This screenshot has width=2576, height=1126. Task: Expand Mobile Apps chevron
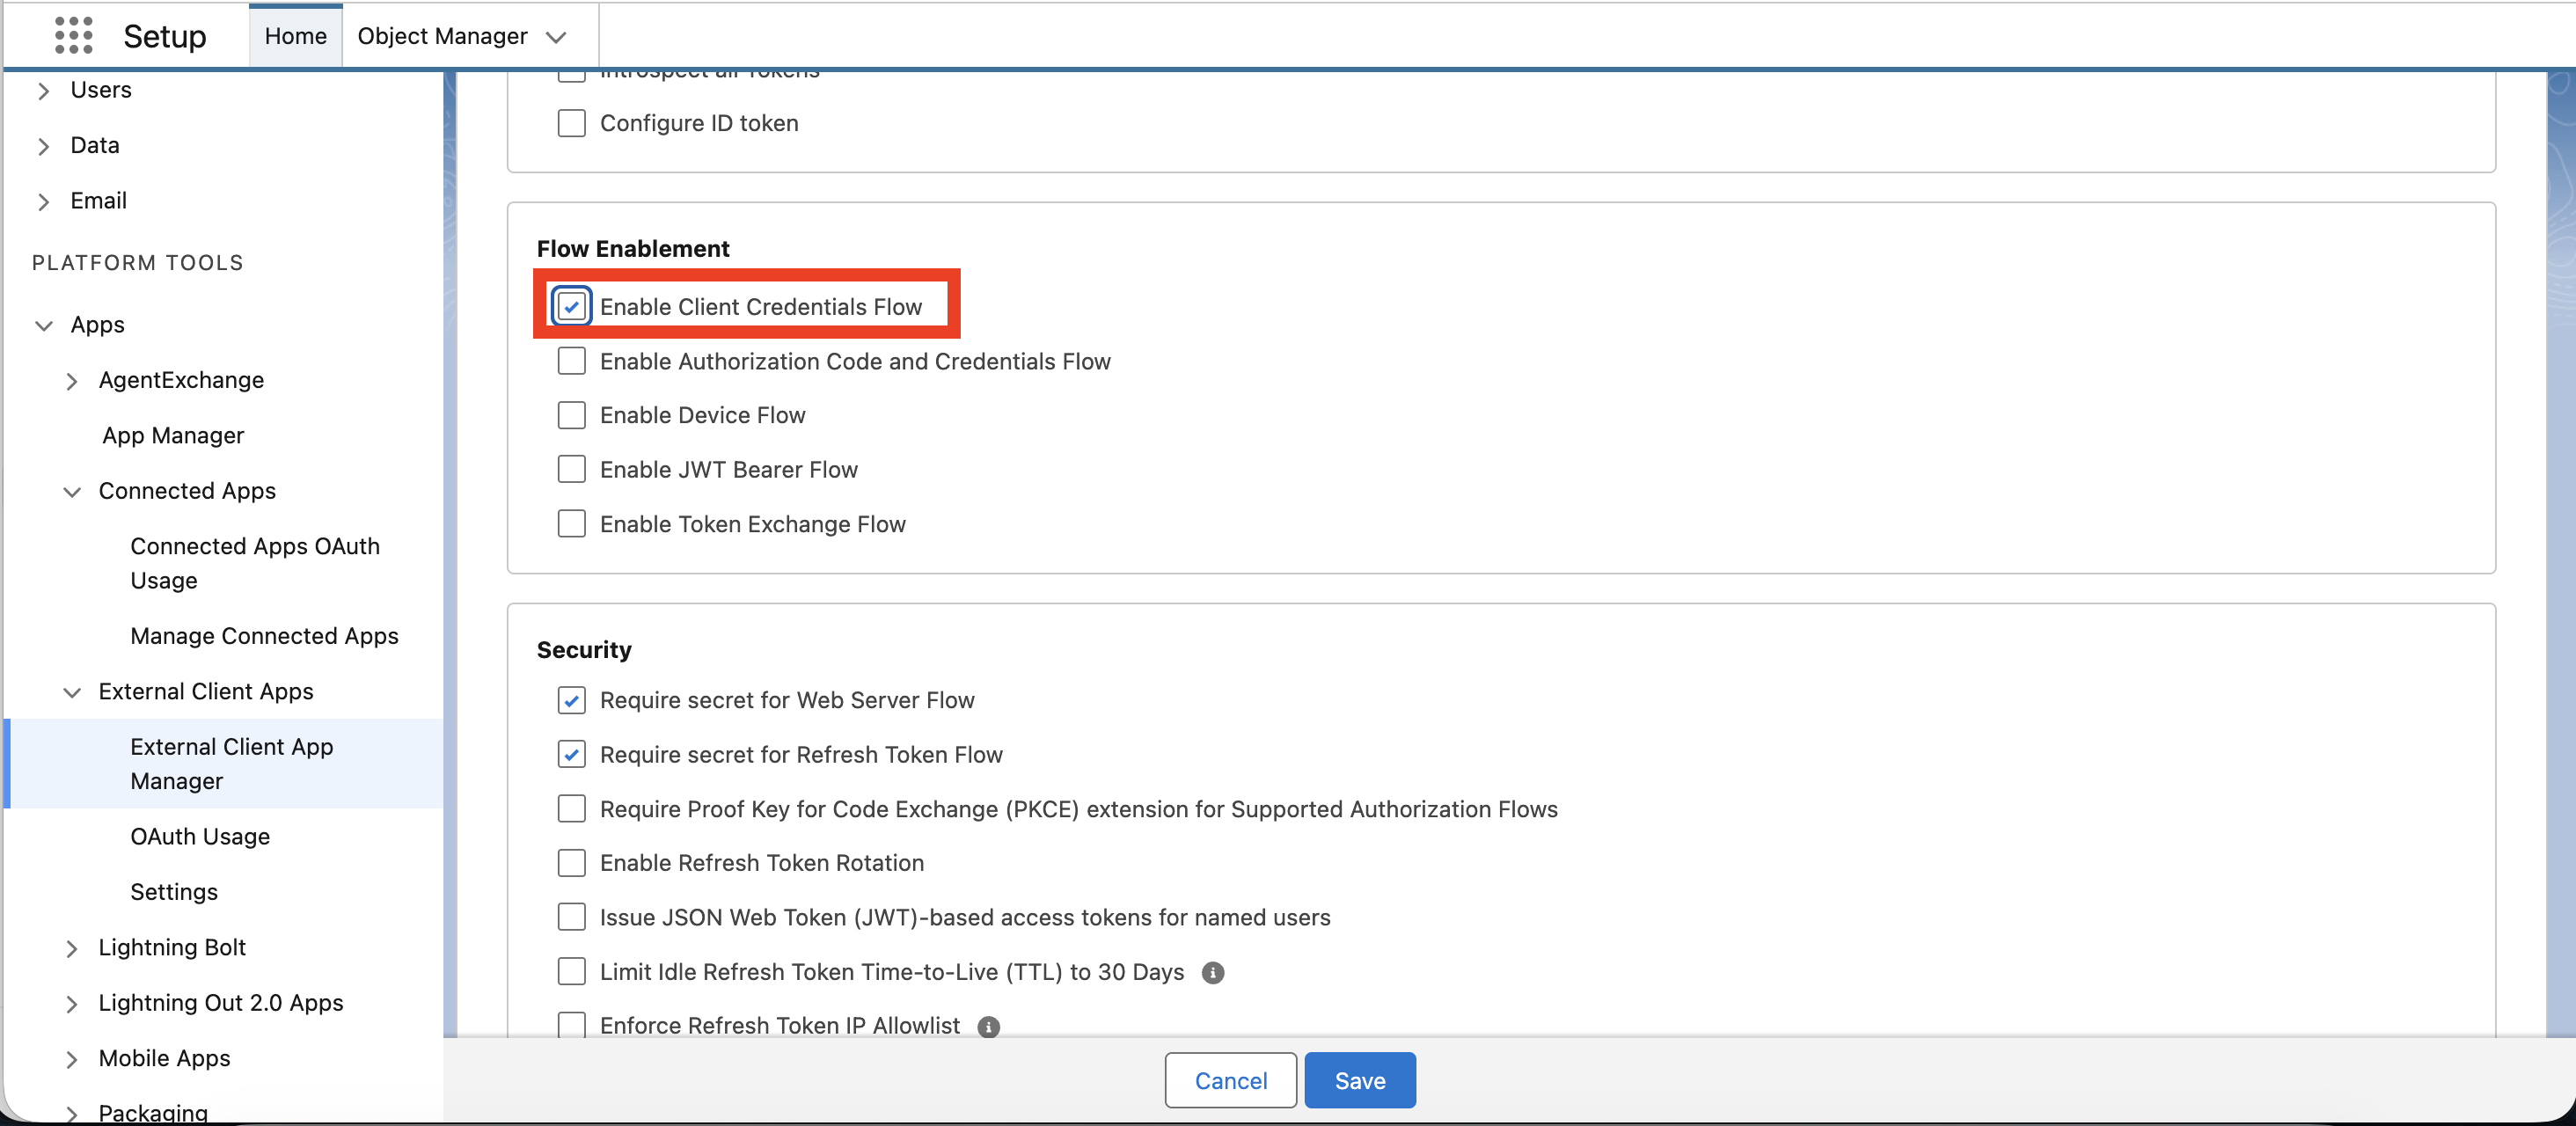point(71,1060)
